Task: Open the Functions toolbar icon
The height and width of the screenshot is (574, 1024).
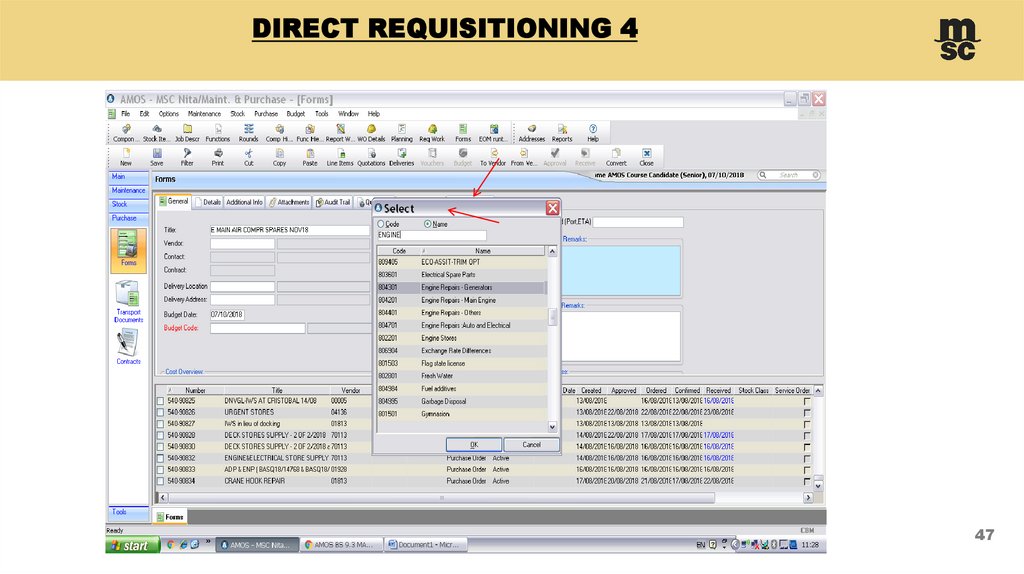Action: tap(217, 133)
